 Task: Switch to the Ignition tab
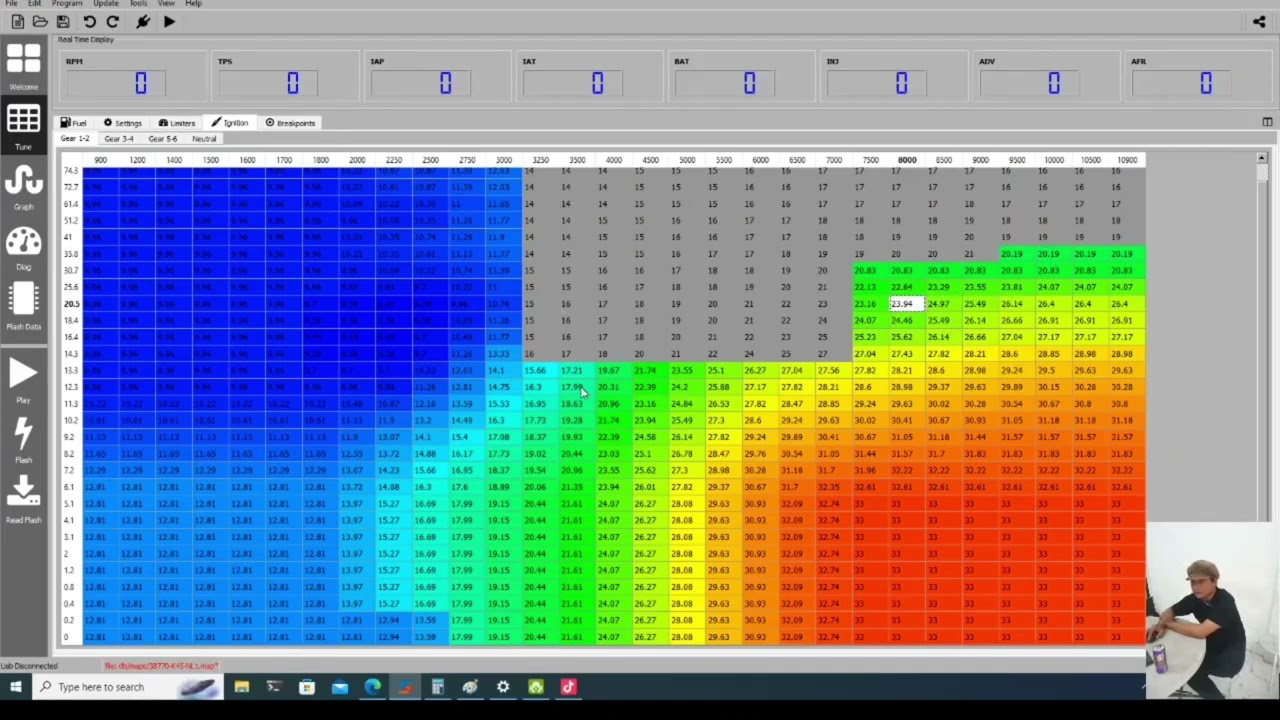230,123
